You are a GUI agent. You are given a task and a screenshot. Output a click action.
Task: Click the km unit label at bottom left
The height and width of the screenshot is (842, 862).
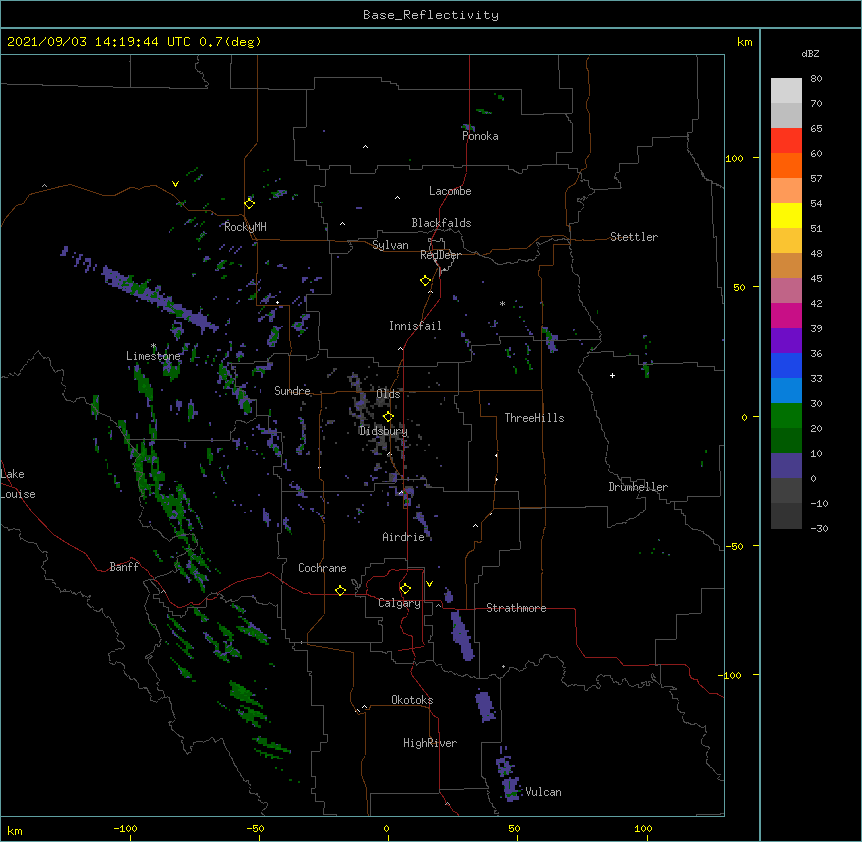point(15,830)
